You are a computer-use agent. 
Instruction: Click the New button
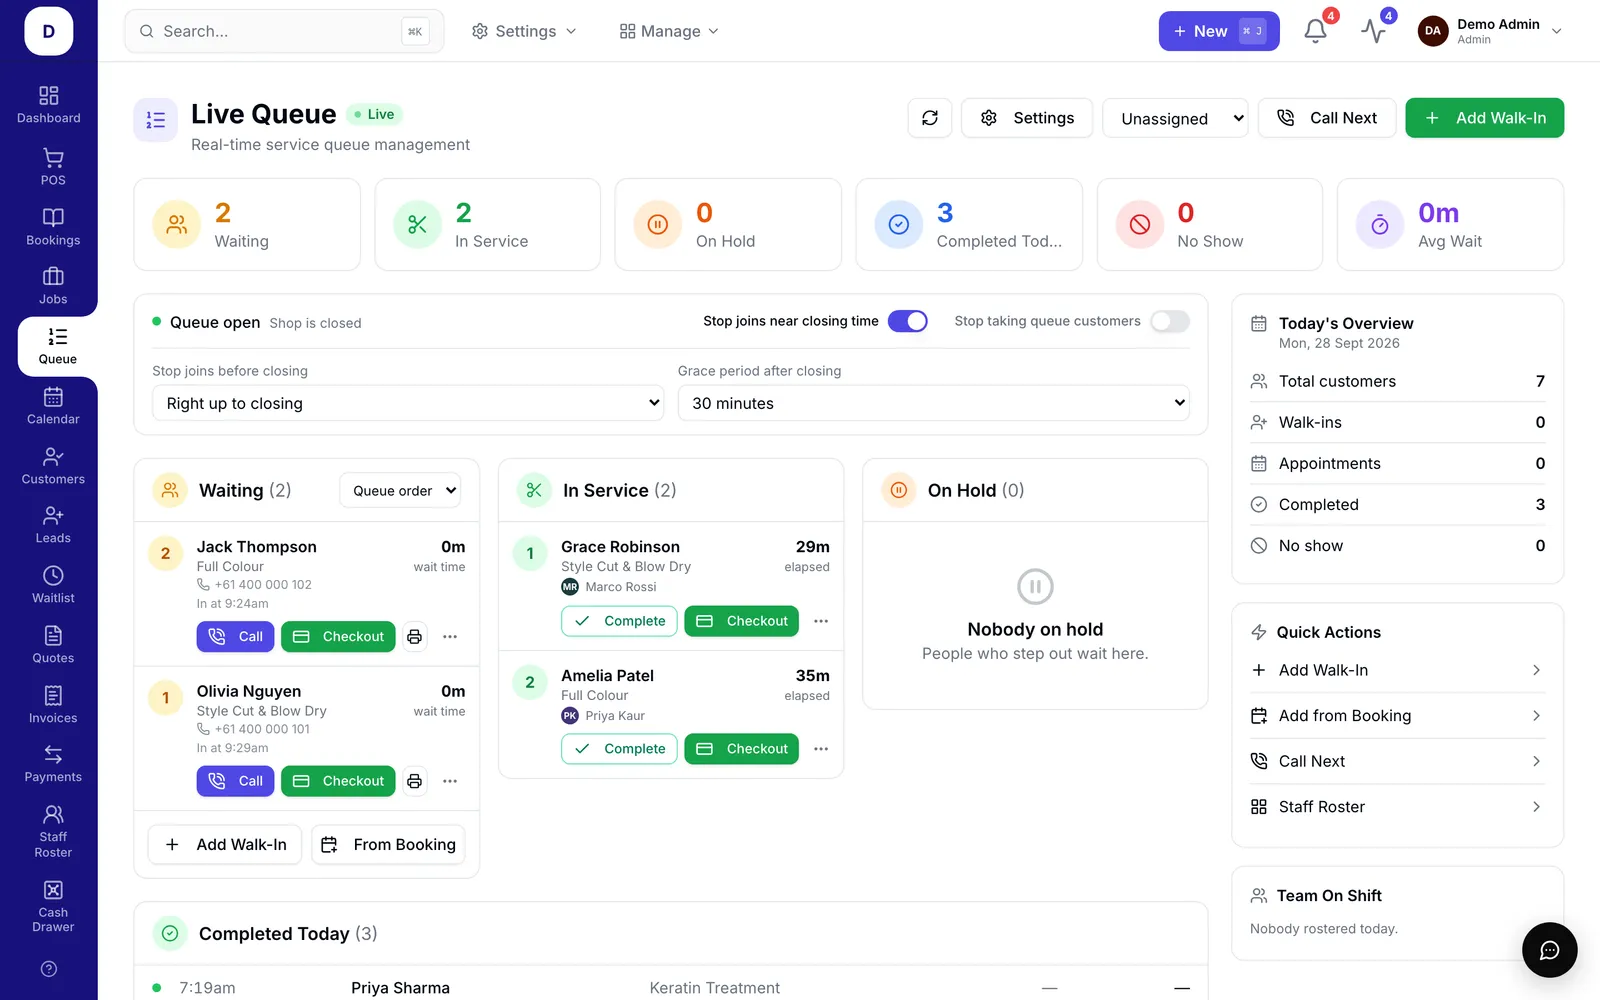pyautogui.click(x=1219, y=31)
